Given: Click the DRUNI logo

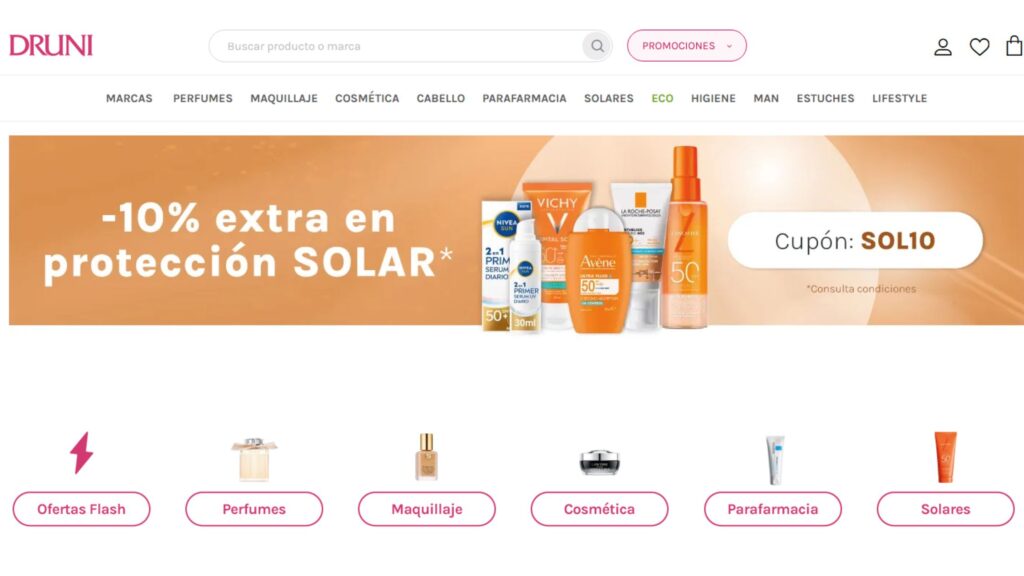Looking at the screenshot, I should 51,46.
